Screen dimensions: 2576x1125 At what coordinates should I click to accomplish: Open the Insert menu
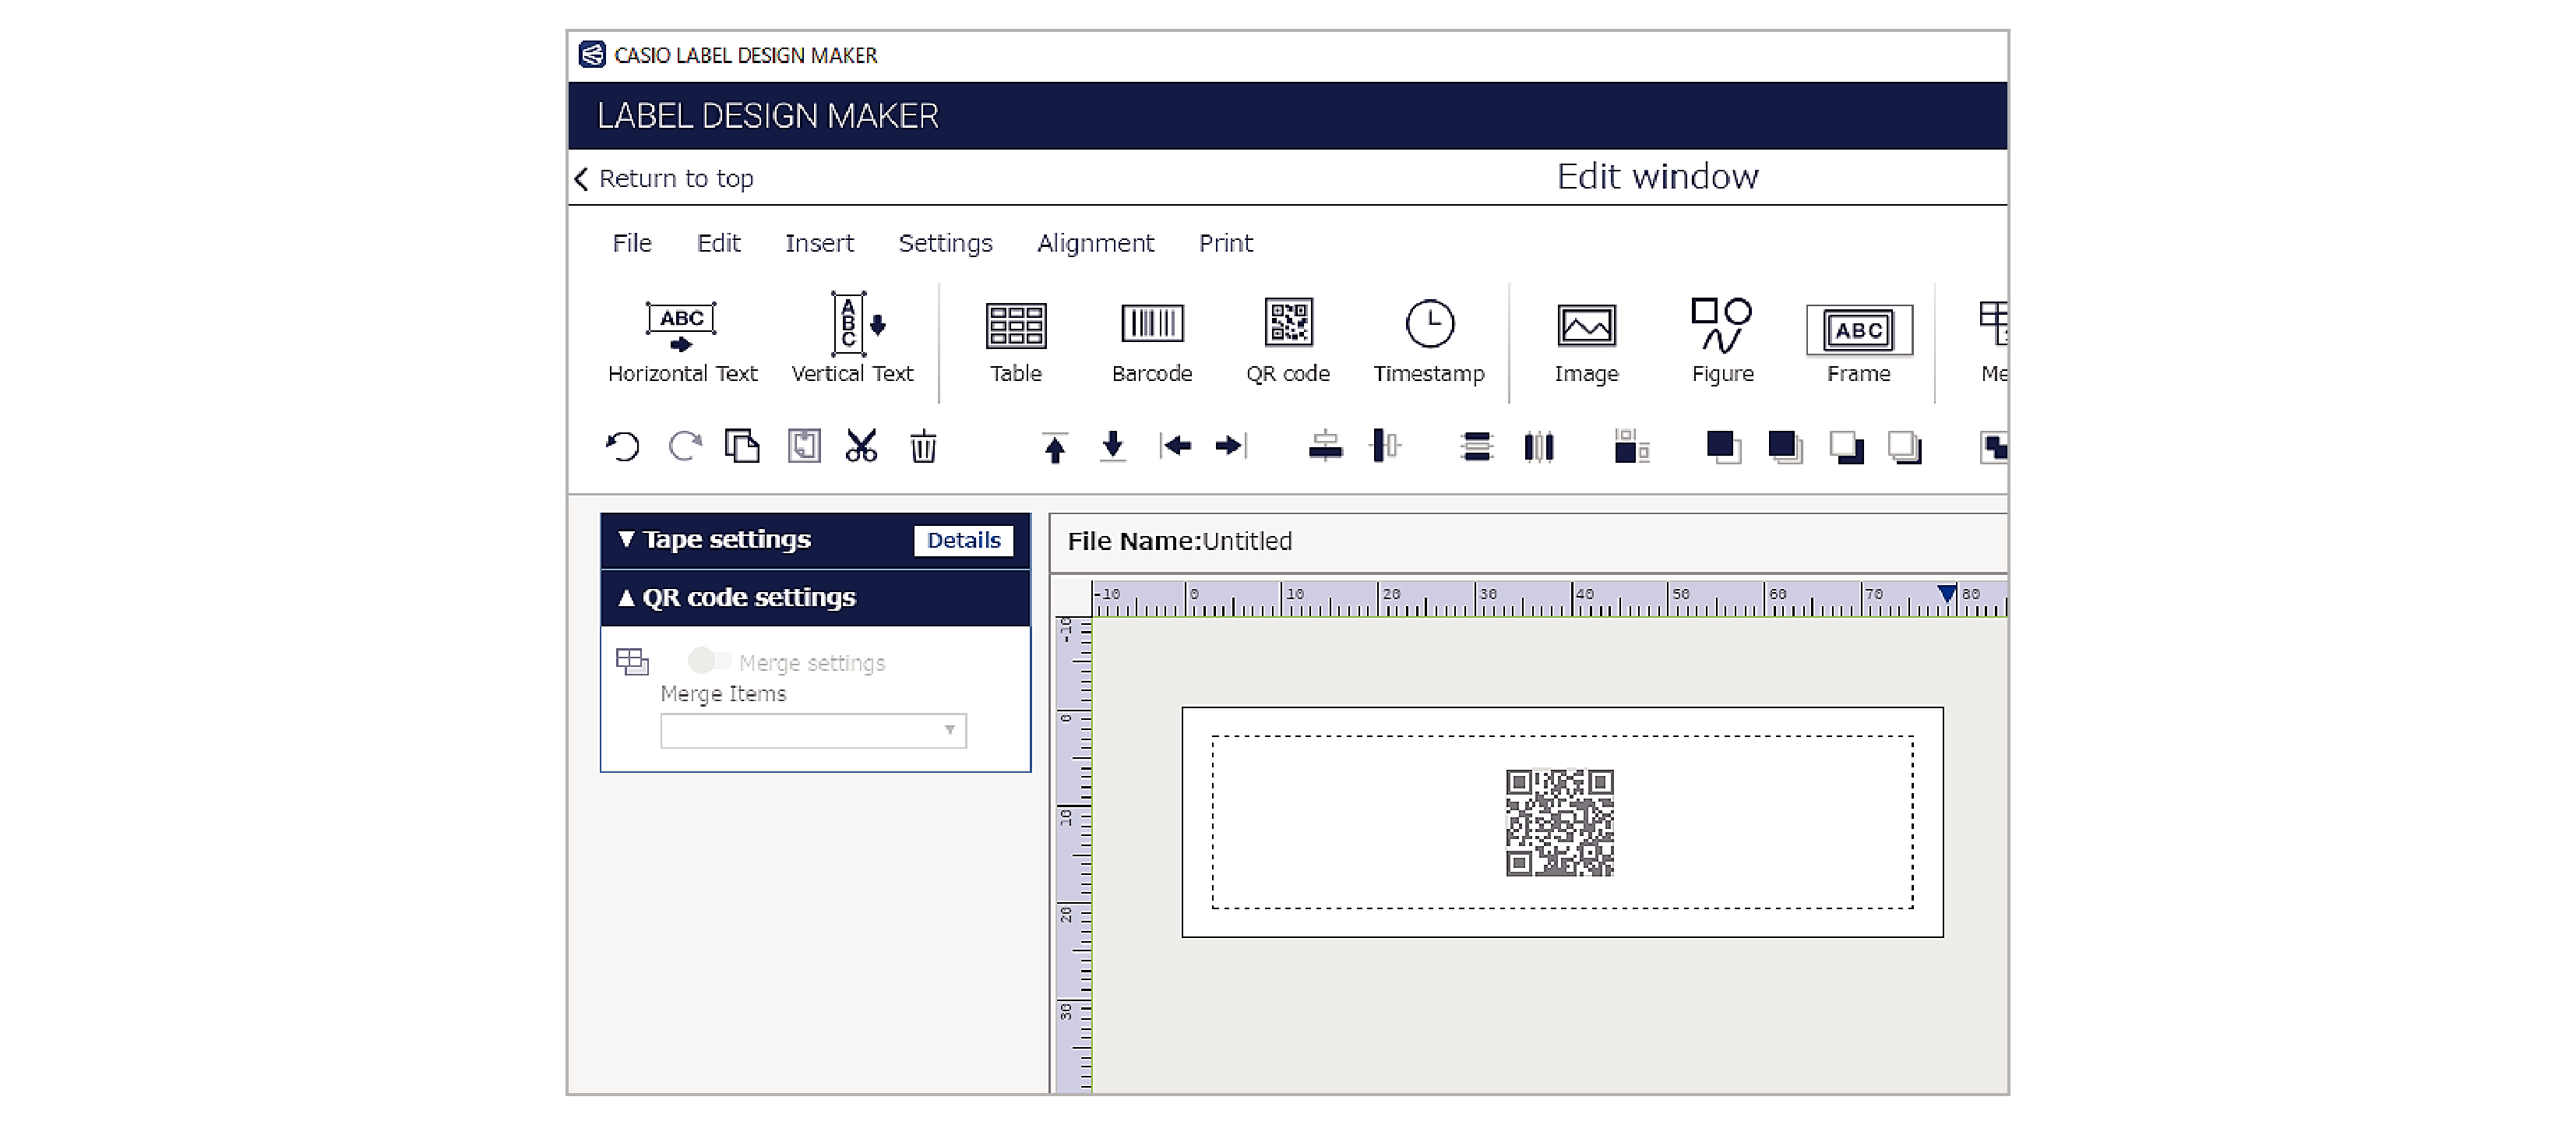coord(819,243)
